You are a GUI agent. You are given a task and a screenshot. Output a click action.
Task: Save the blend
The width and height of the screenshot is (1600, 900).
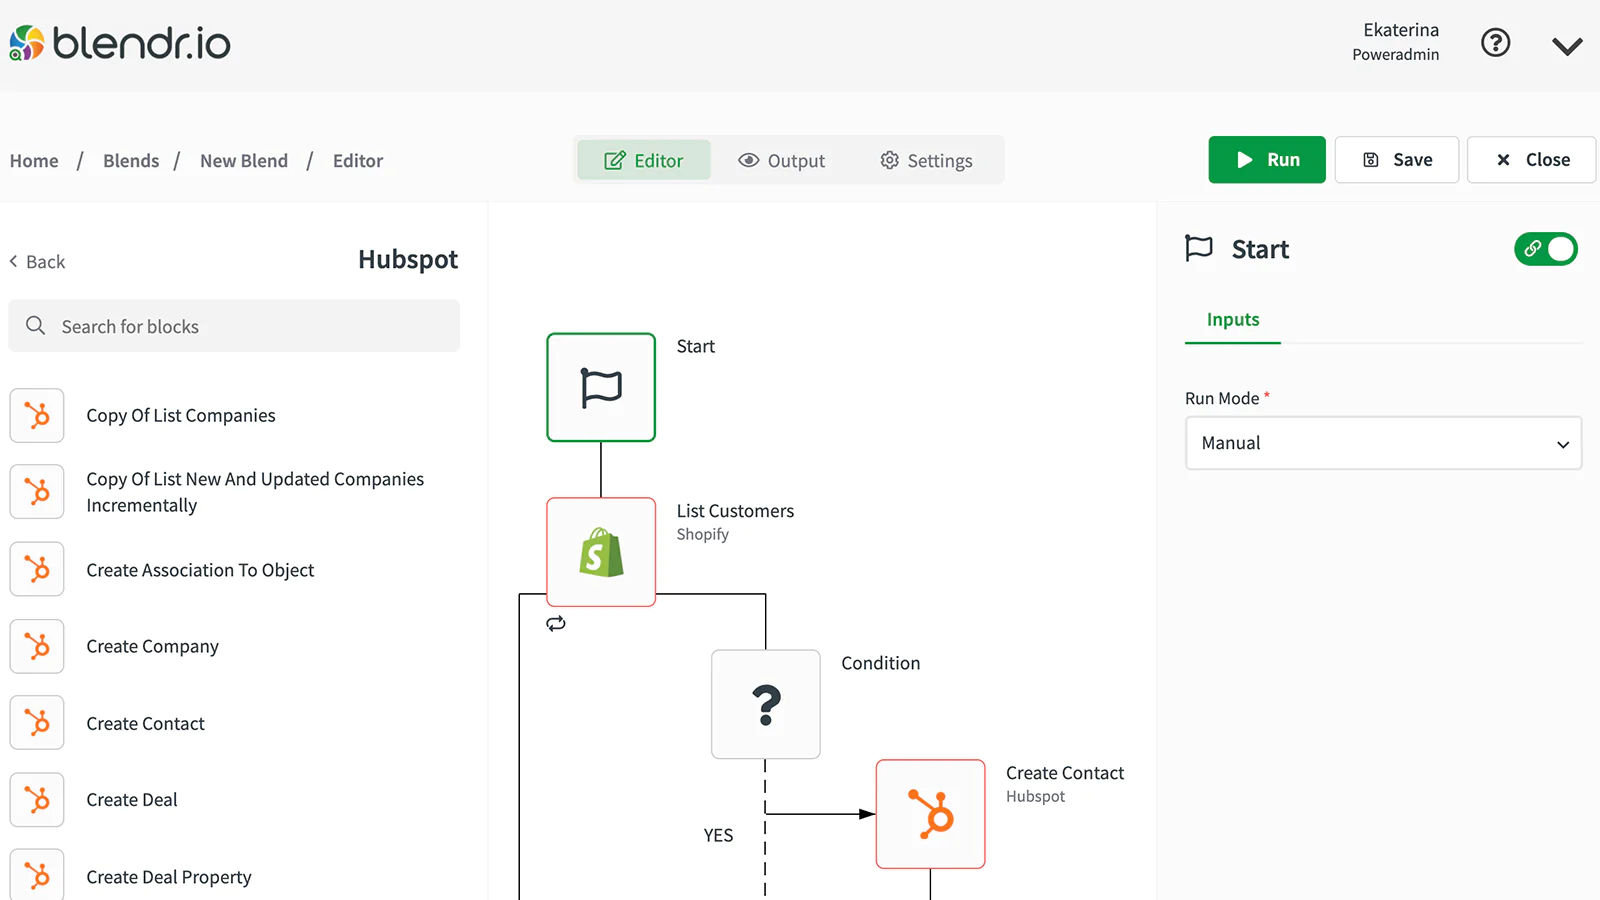[1397, 160]
